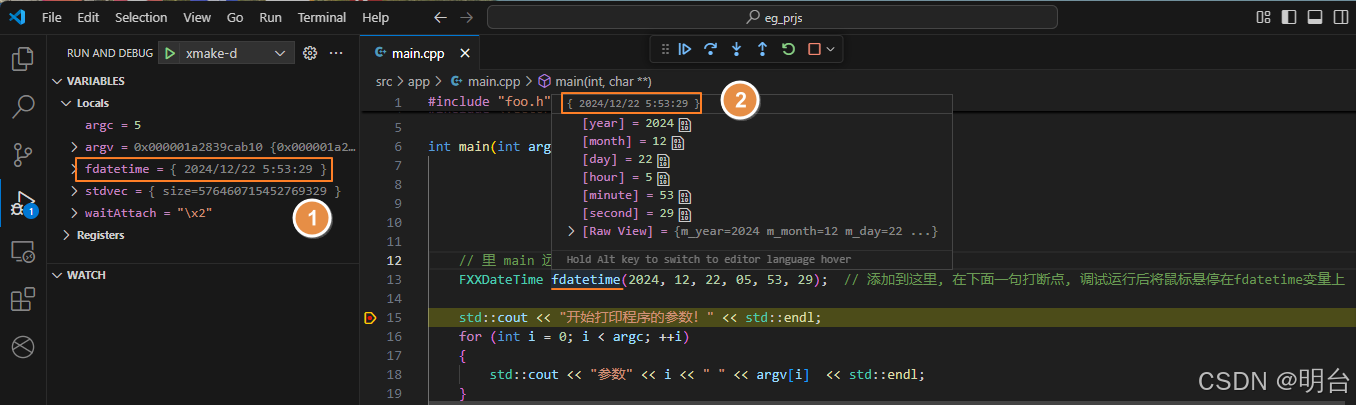View binary data for [day] value

(663, 160)
